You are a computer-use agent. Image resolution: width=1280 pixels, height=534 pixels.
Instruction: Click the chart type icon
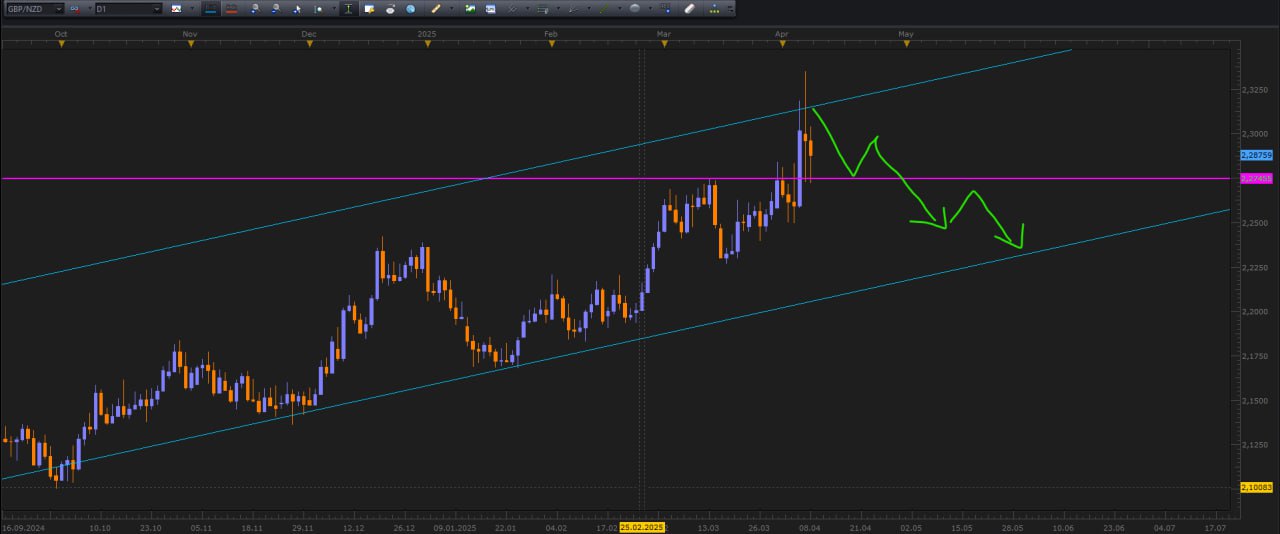tap(176, 9)
